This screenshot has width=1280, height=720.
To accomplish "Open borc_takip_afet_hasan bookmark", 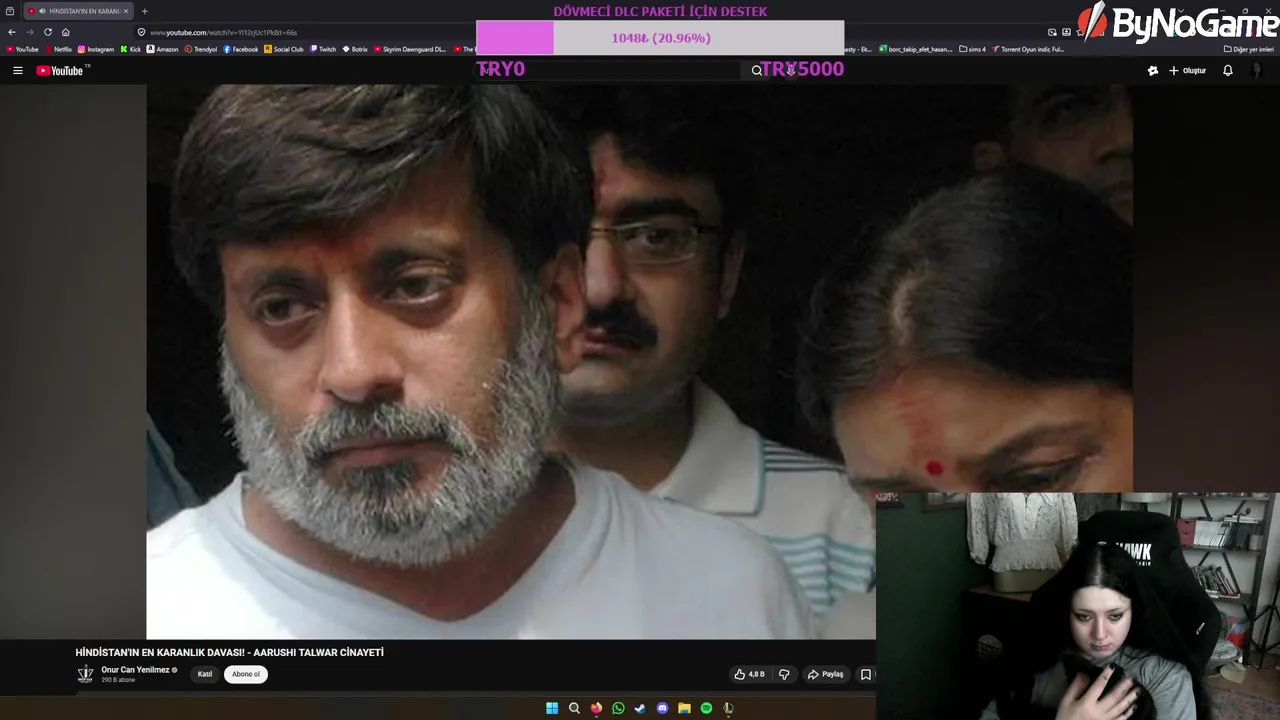I will 915,49.
